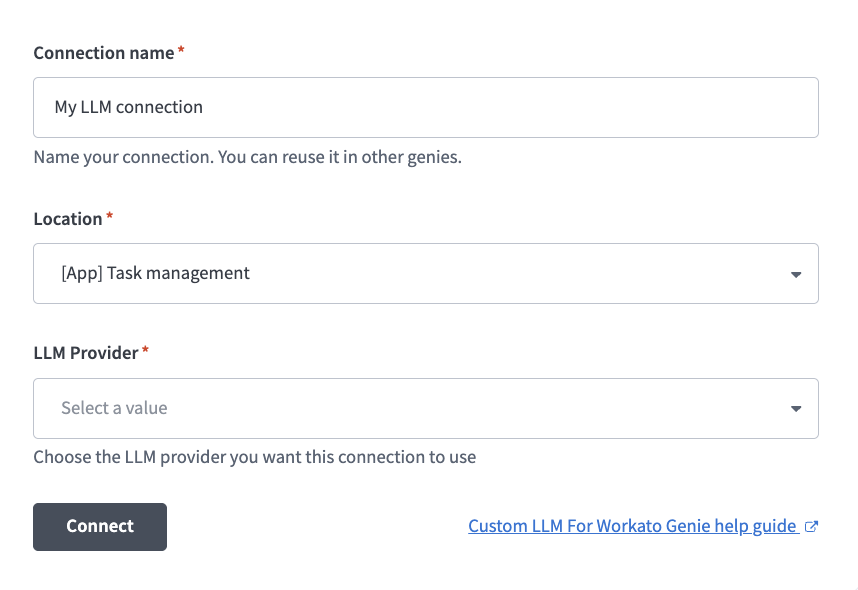Click the Connect button
The image size is (858, 590).
[x=99, y=526]
